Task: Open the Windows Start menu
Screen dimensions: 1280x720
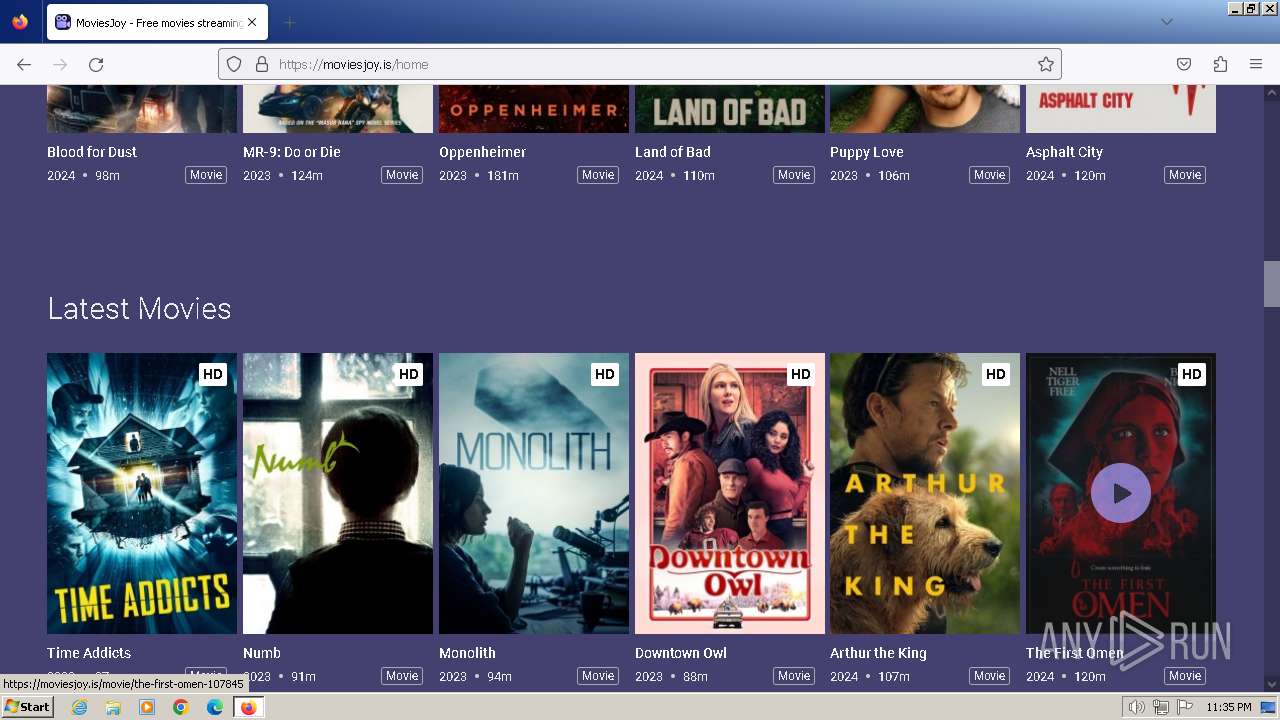Action: point(27,707)
